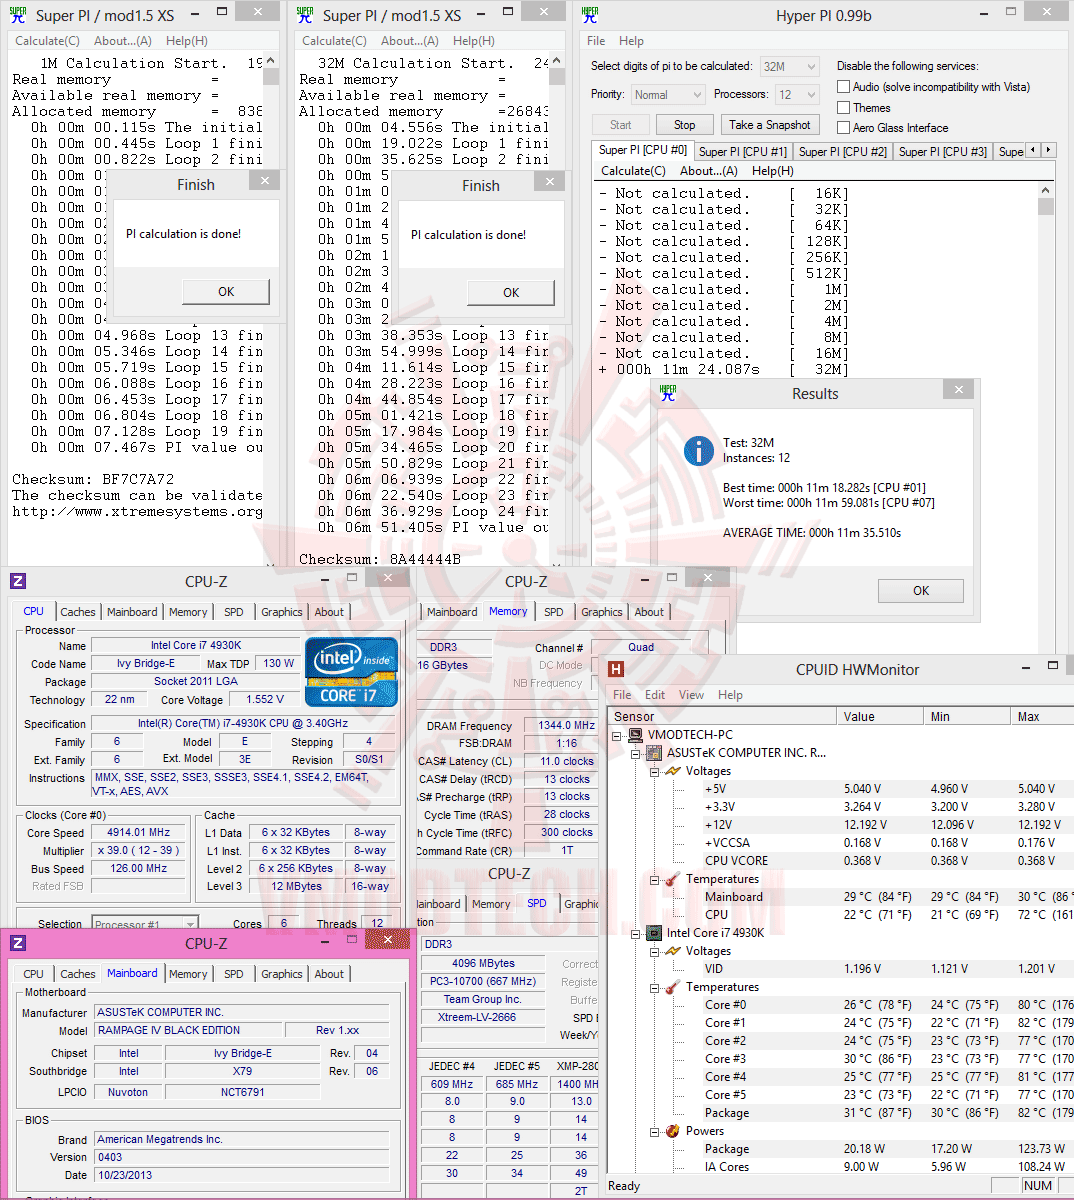Click OK in the 1M Finish dialog
The width and height of the screenshot is (1074, 1200).
point(226,292)
